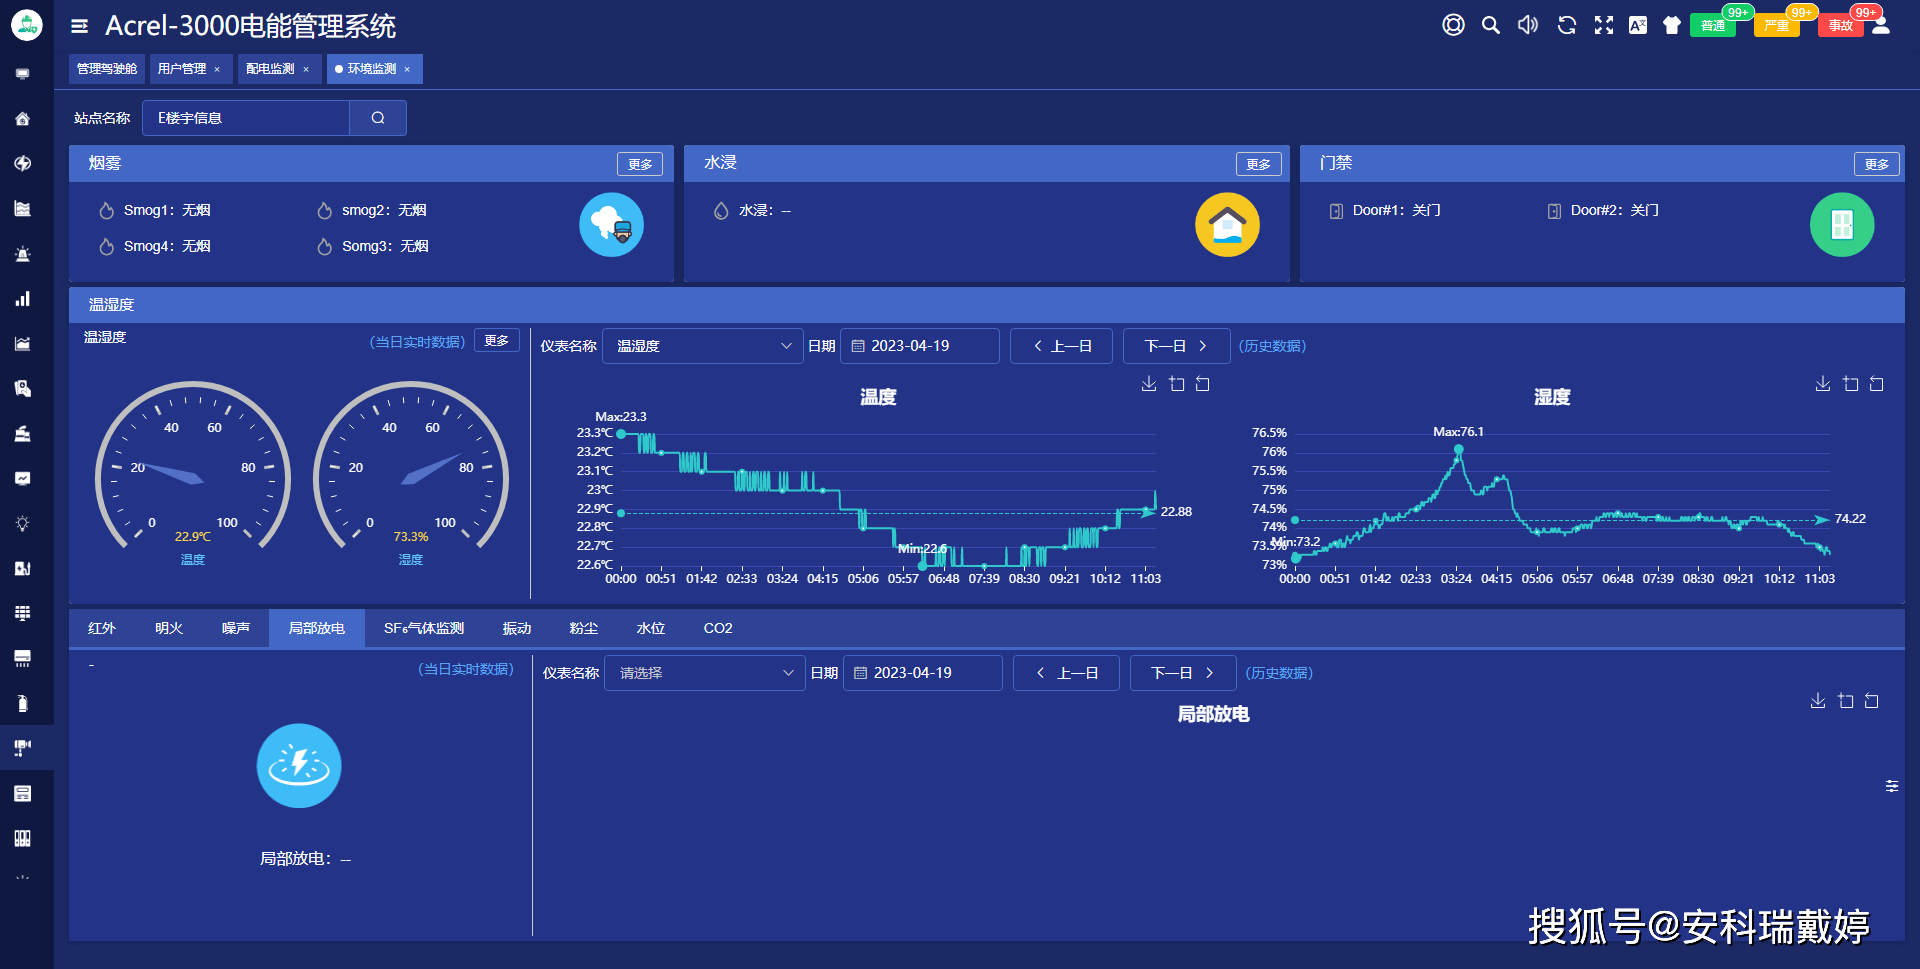Click the smoke detector cloud round icon
This screenshot has height=969, width=1920.
point(611,225)
